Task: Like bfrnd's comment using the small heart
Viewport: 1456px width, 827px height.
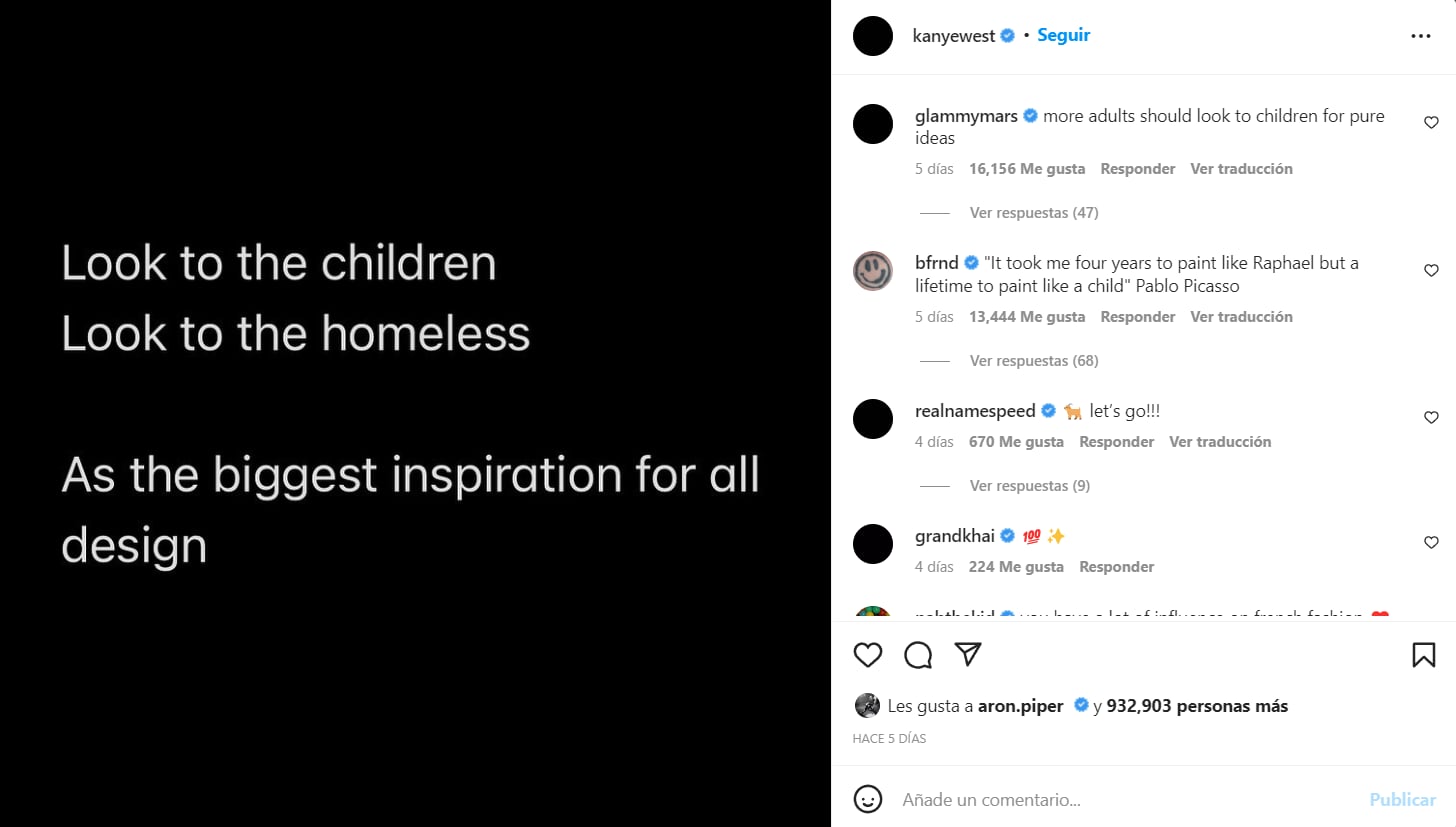Action: click(x=1431, y=270)
